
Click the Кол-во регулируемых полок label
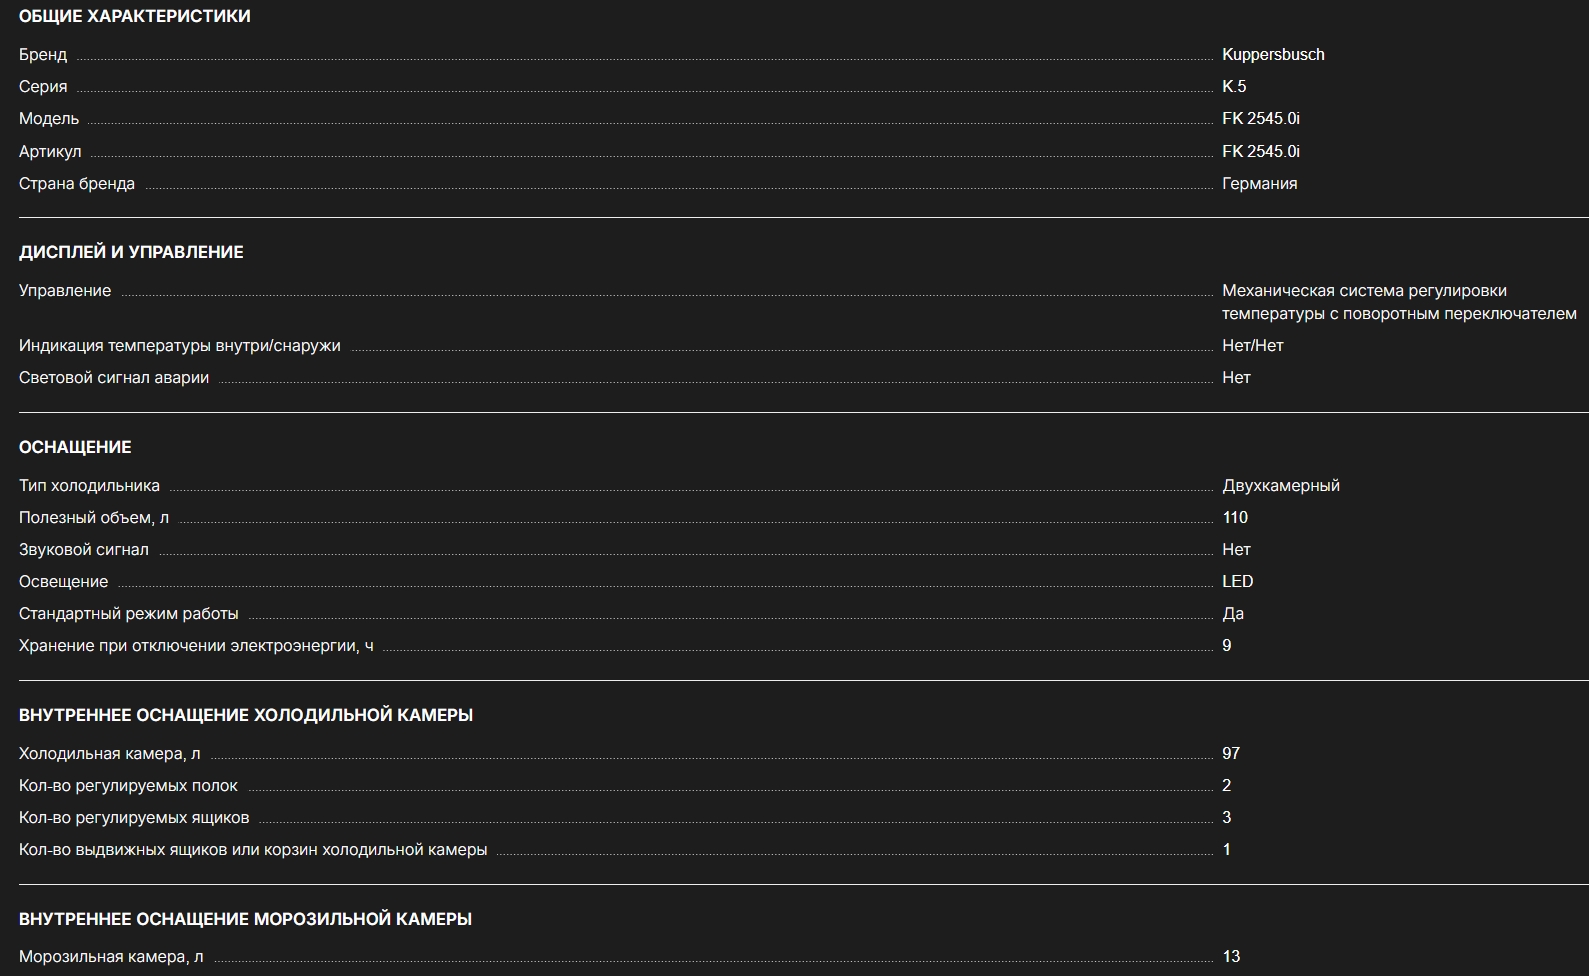tap(128, 786)
